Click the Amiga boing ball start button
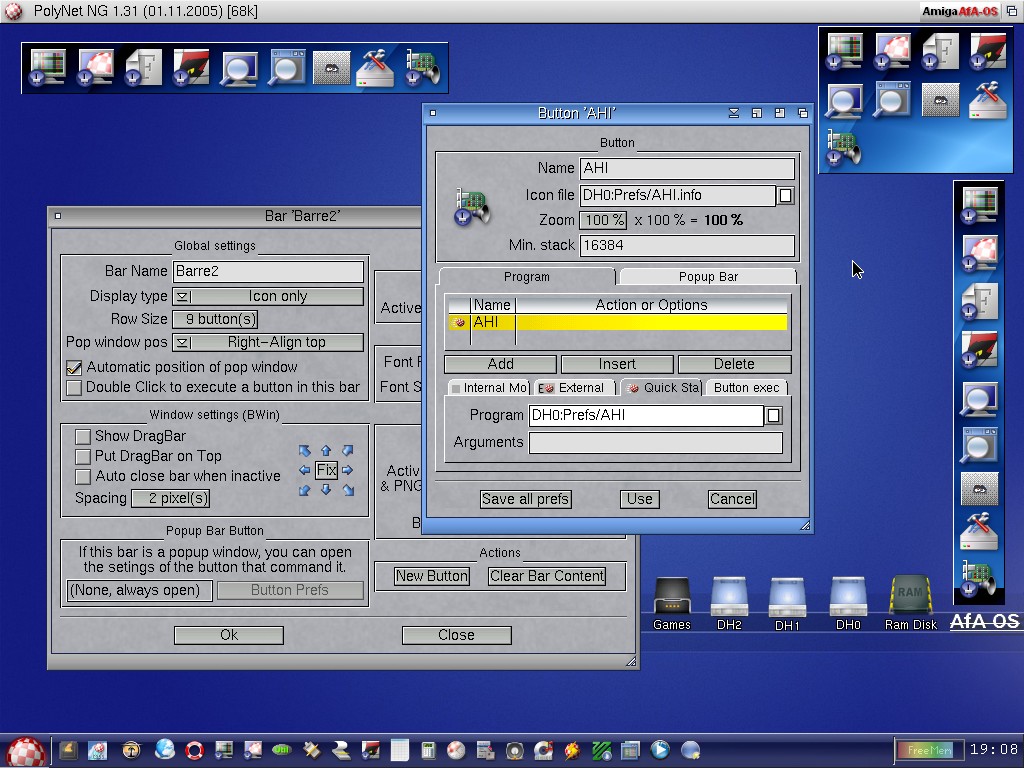1024x768 pixels. pyautogui.click(x=25, y=750)
